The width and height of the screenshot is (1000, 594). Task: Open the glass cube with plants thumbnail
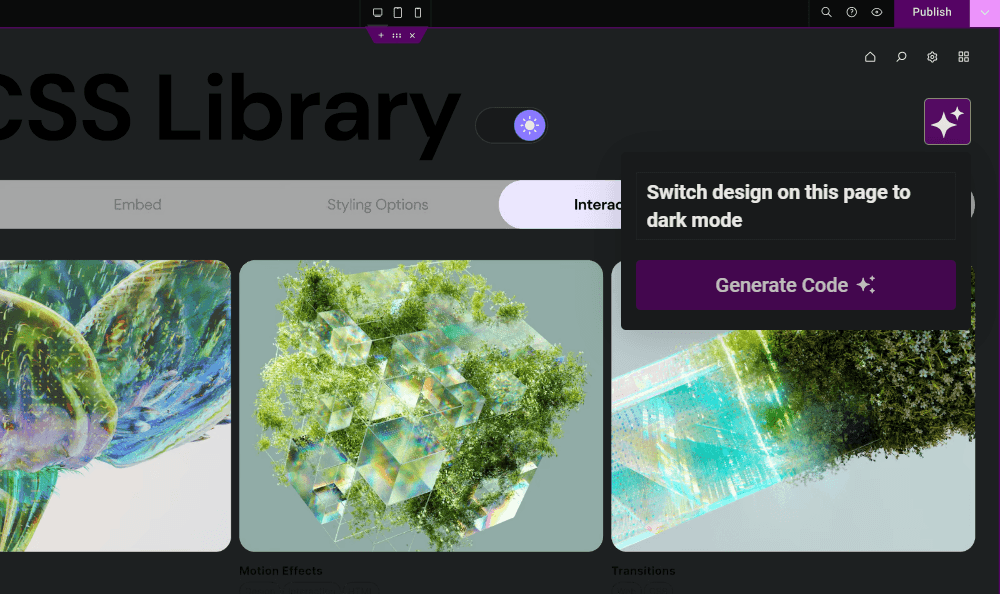tap(421, 406)
